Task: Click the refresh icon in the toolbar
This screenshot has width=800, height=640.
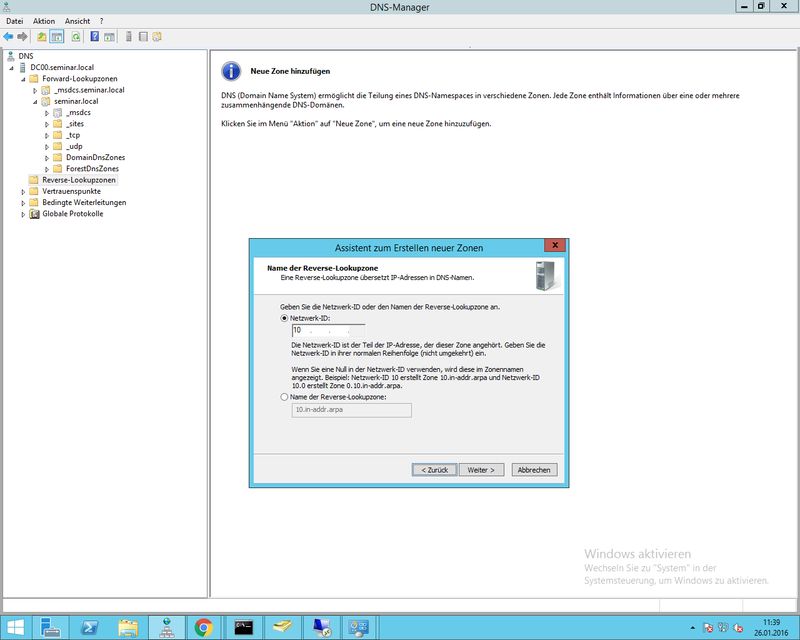Action: (75, 37)
